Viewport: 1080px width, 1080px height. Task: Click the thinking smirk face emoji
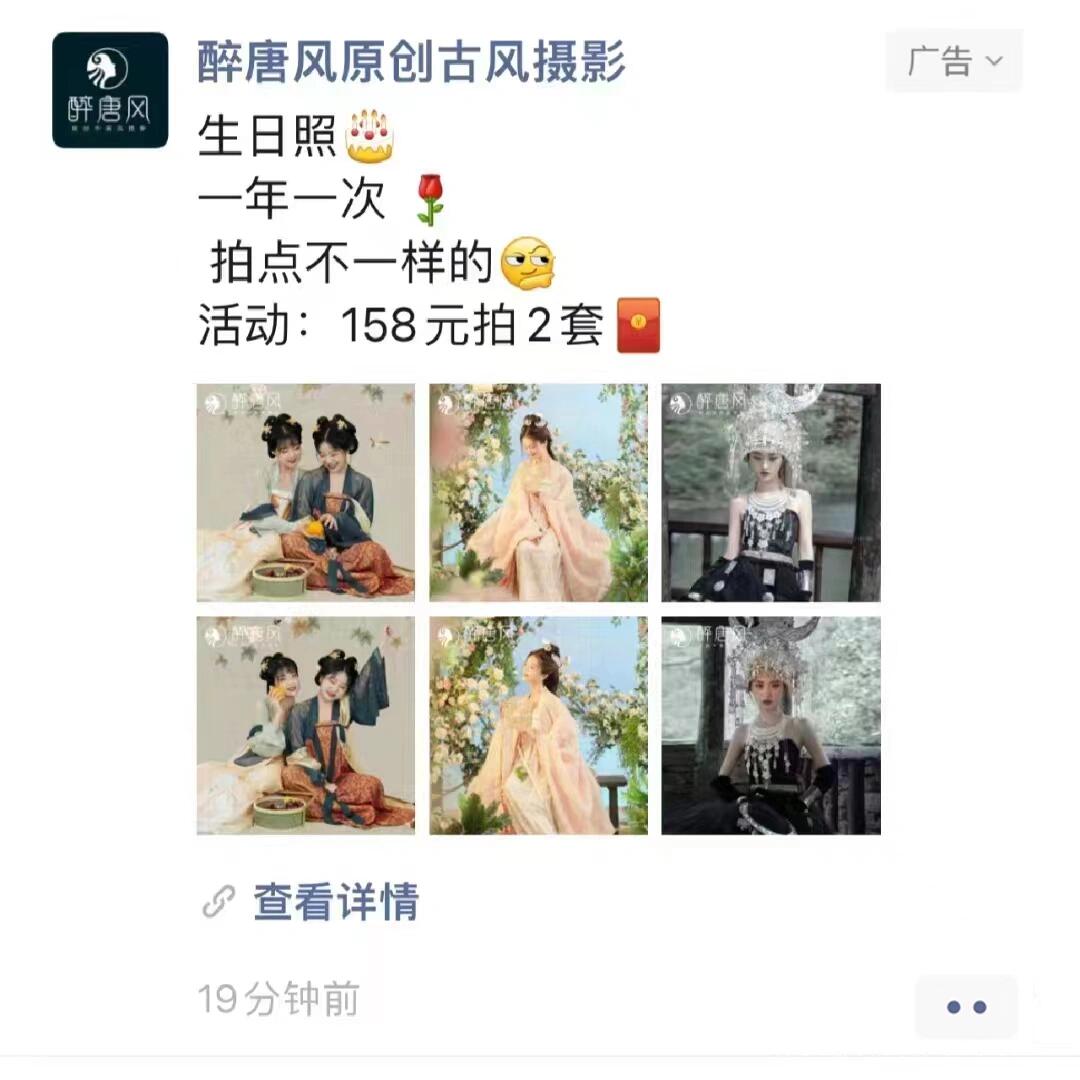528,262
